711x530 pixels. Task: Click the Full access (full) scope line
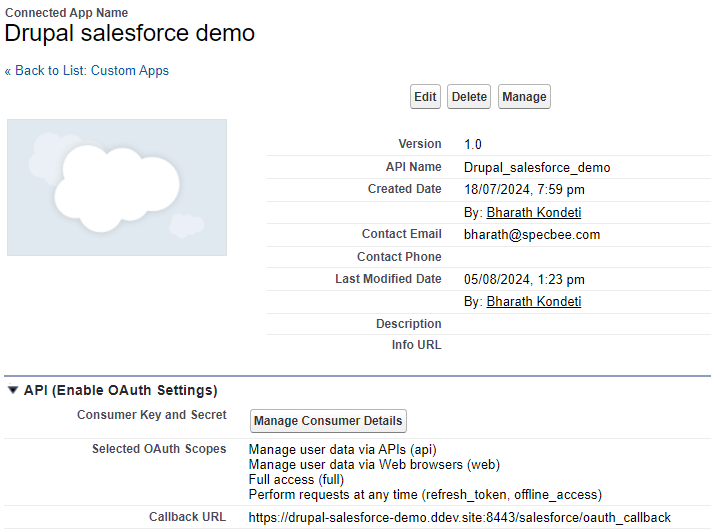(296, 480)
